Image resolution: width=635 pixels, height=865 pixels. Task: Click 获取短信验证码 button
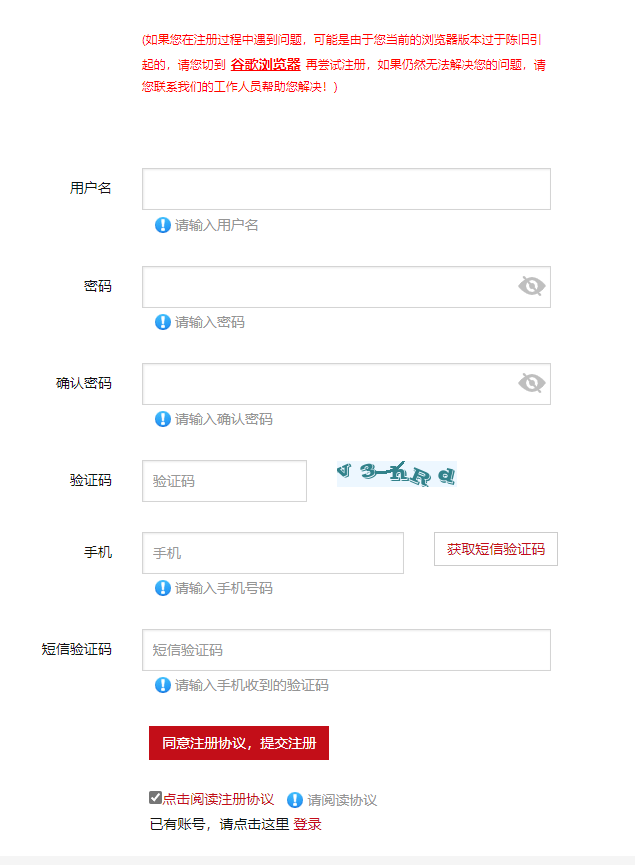tap(495, 549)
